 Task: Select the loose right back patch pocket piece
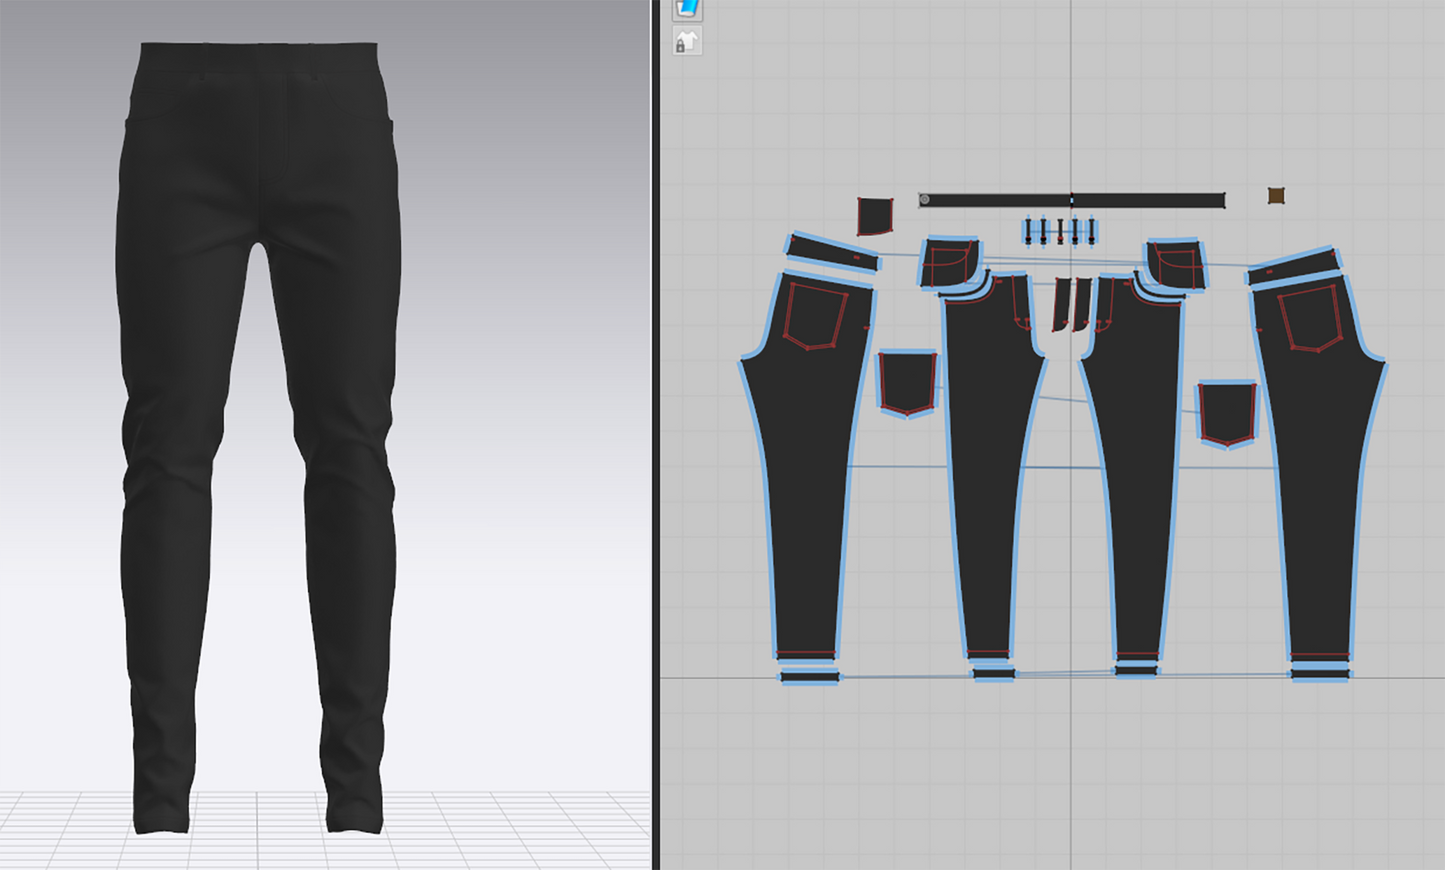tap(1227, 414)
